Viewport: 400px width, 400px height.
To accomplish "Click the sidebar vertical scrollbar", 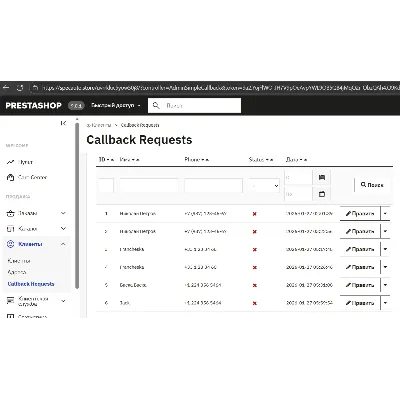I will (x=77, y=205).
